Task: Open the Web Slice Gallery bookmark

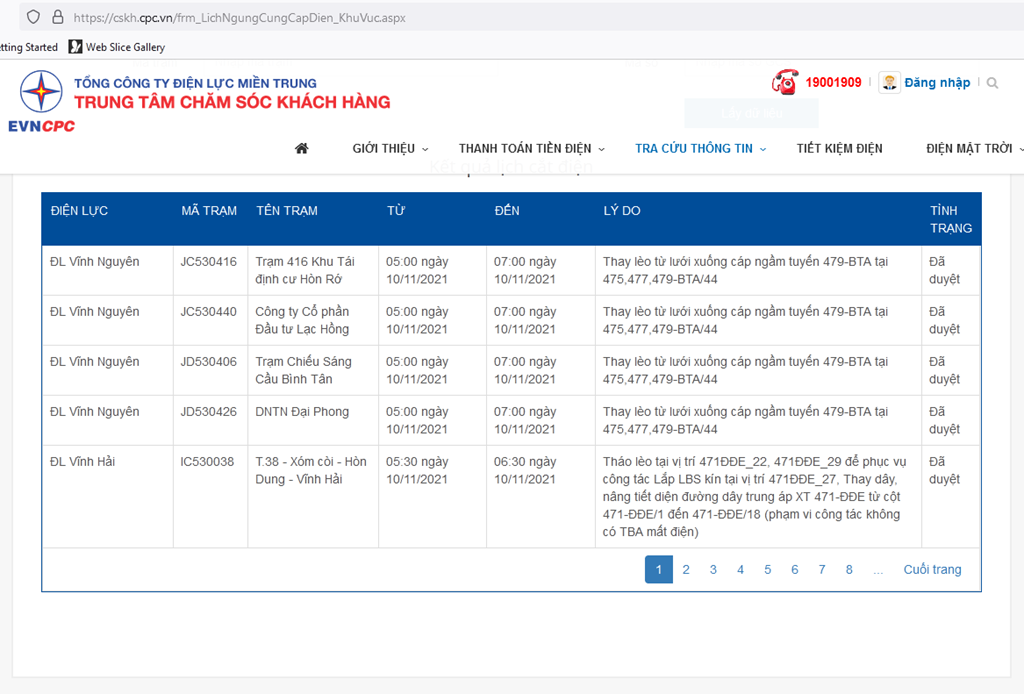Action: [x=116, y=47]
